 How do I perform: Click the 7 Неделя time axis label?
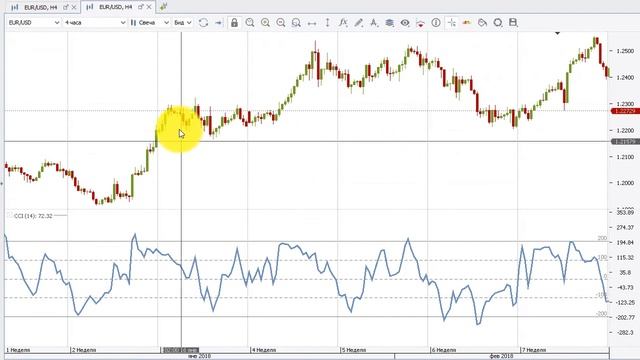533,350
